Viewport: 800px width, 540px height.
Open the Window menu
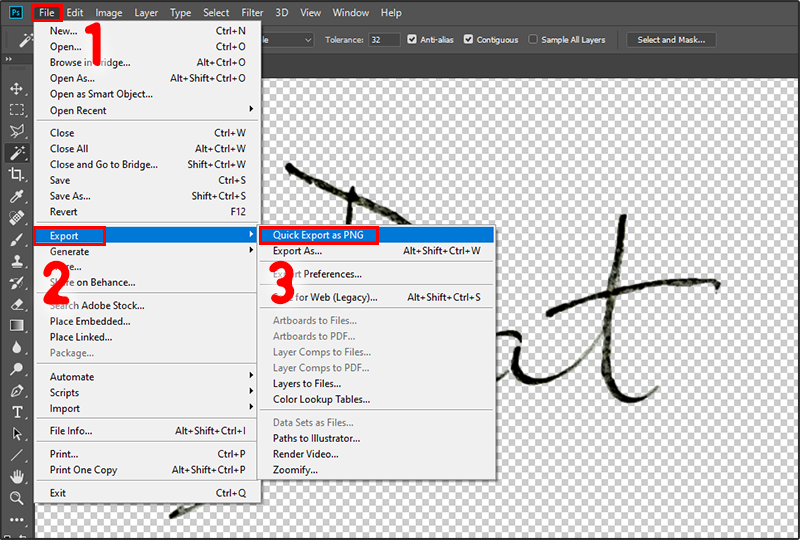(351, 12)
